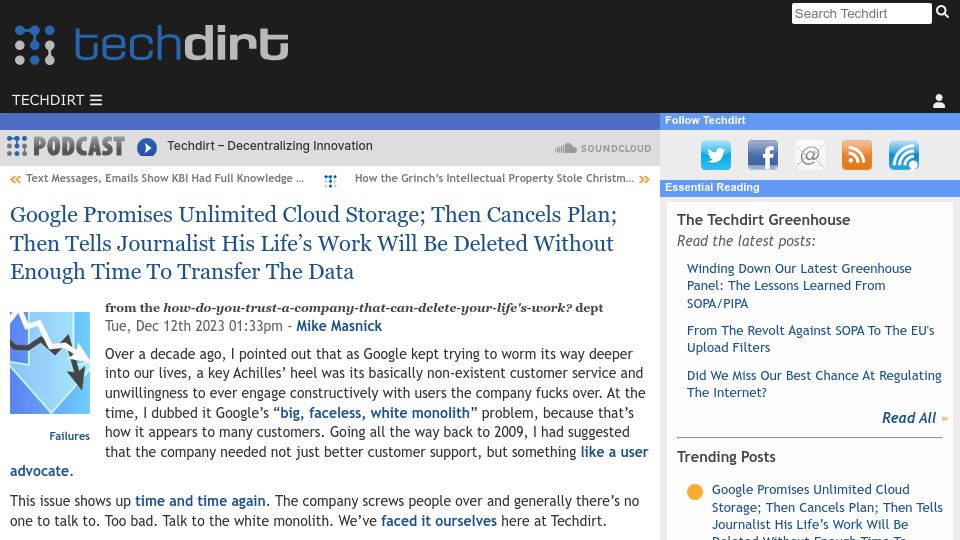Viewport: 960px width, 540px height.
Task: Click the Failures topic thumbnail image
Action: pos(50,362)
